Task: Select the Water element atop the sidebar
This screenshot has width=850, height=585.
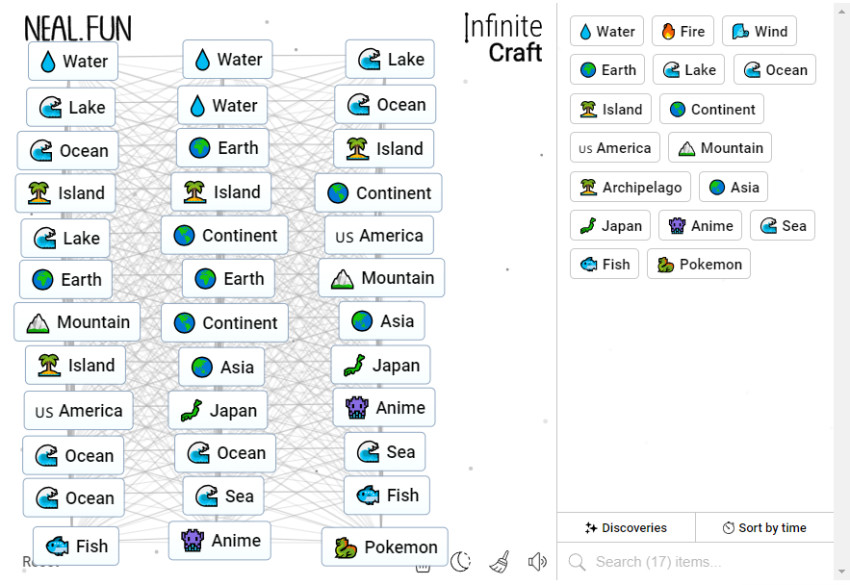Action: [606, 31]
